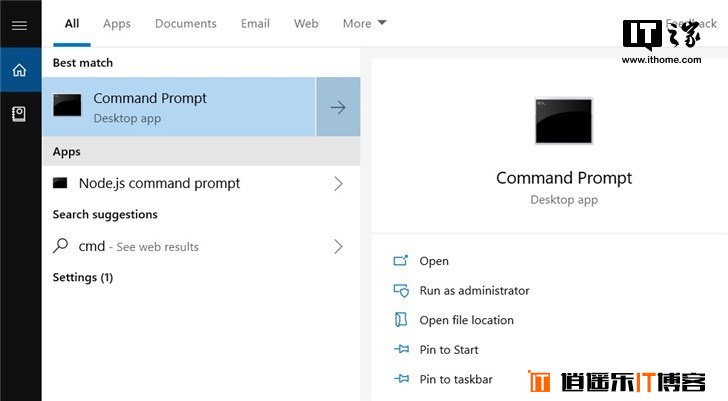Image resolution: width=728 pixels, height=401 pixels.
Task: Click the Pin to Start pin icon
Action: click(x=401, y=349)
